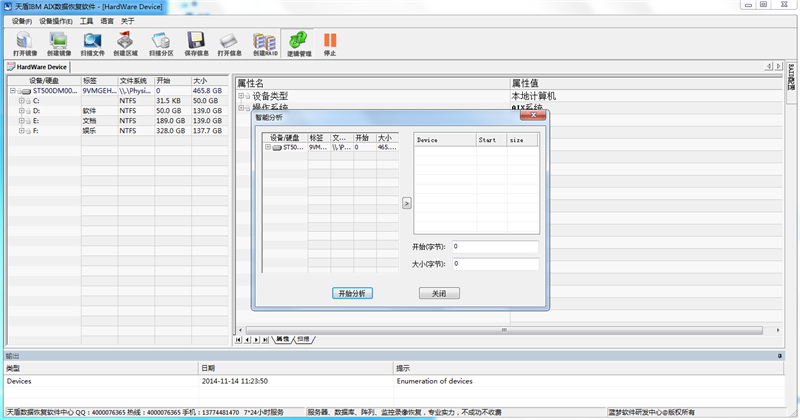Image resolution: width=800 pixels, height=420 pixels.
Task: Expand the ST50 disk in the 智能分析 dialog
Action: coord(267,147)
